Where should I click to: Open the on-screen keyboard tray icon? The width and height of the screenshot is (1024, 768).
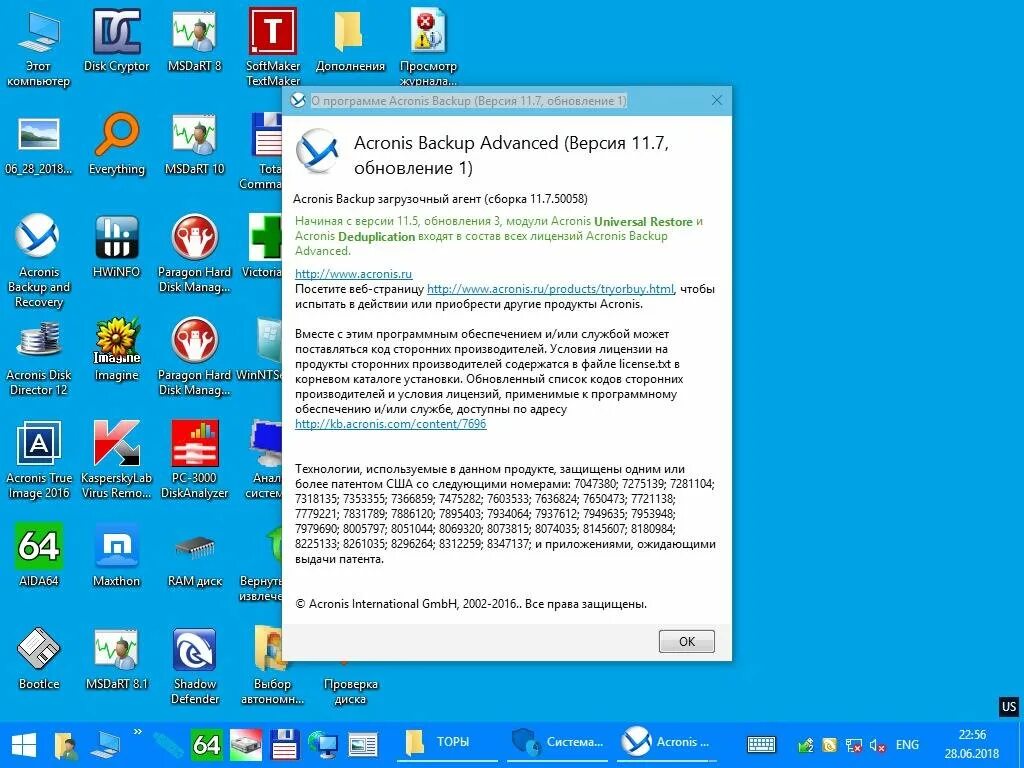coord(761,744)
